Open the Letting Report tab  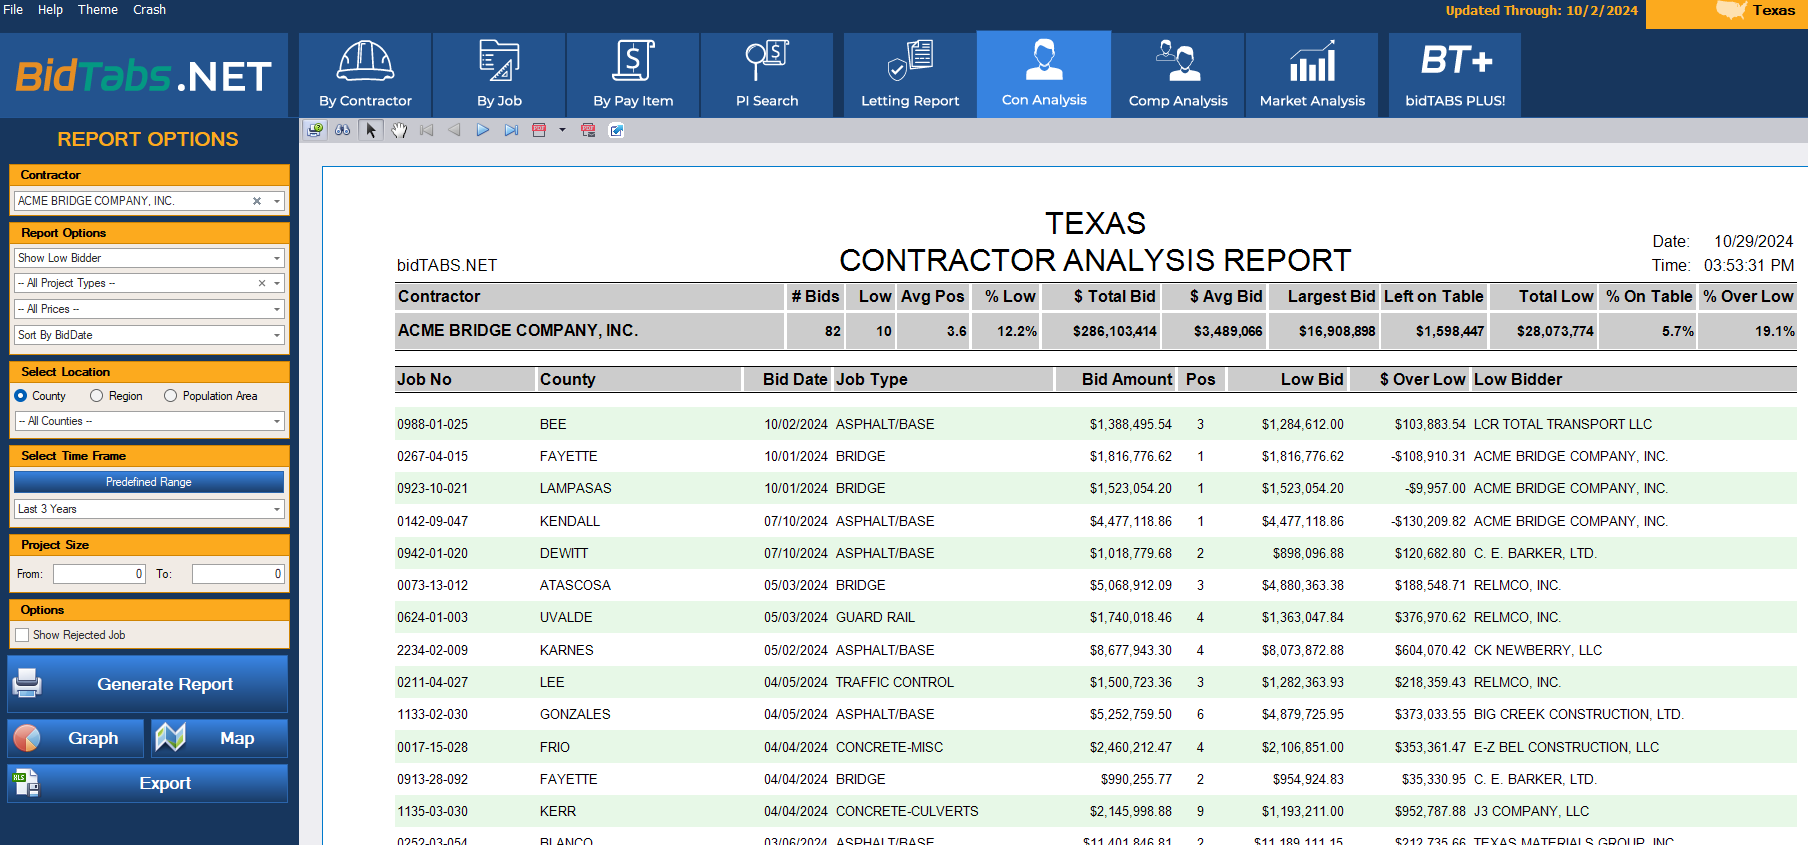(x=910, y=75)
